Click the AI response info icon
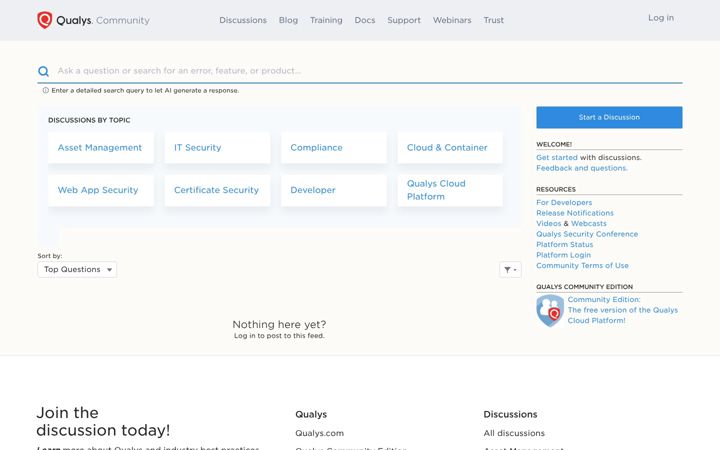 45,90
